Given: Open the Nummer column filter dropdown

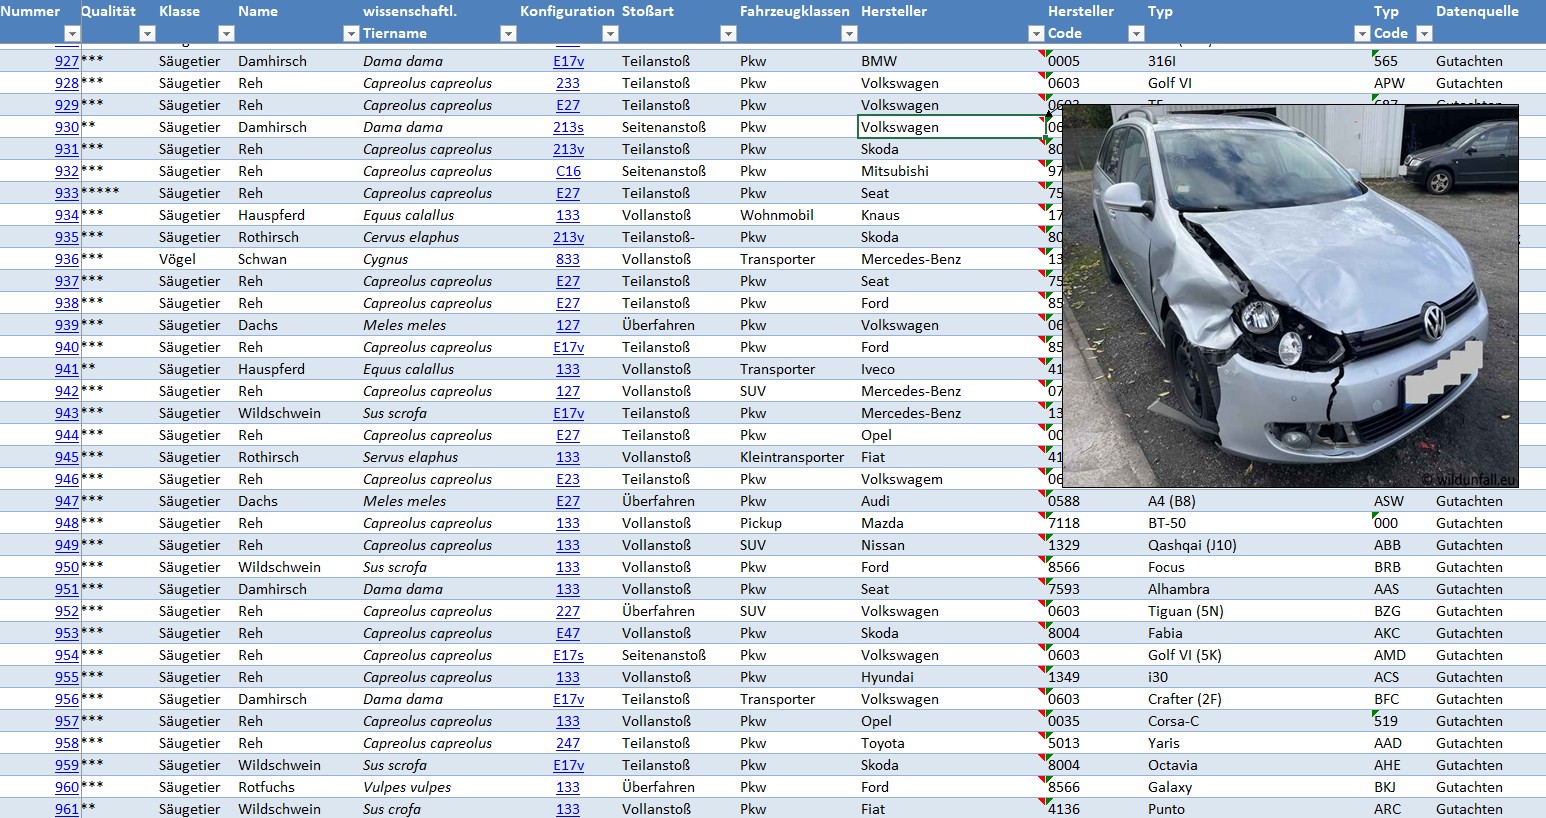Looking at the screenshot, I should [71, 34].
